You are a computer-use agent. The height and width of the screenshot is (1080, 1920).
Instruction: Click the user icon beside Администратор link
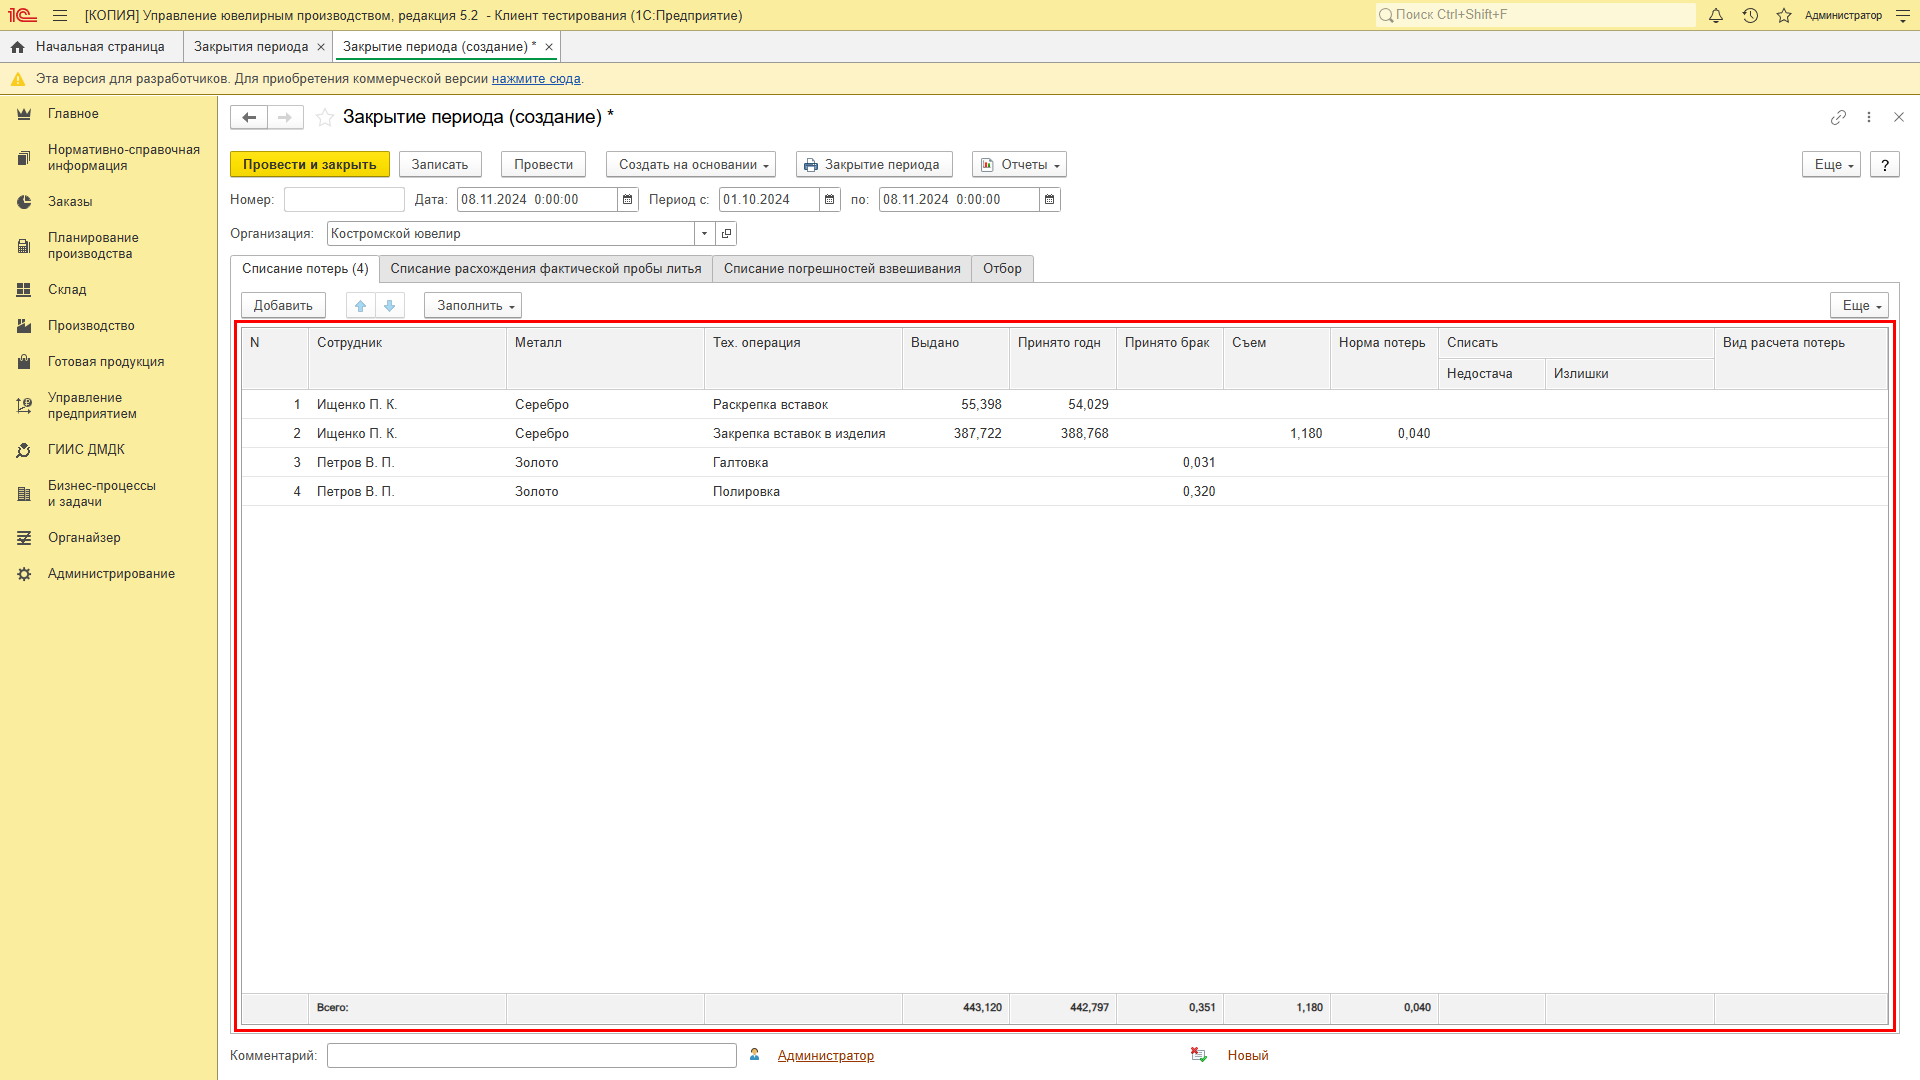pos(755,1055)
